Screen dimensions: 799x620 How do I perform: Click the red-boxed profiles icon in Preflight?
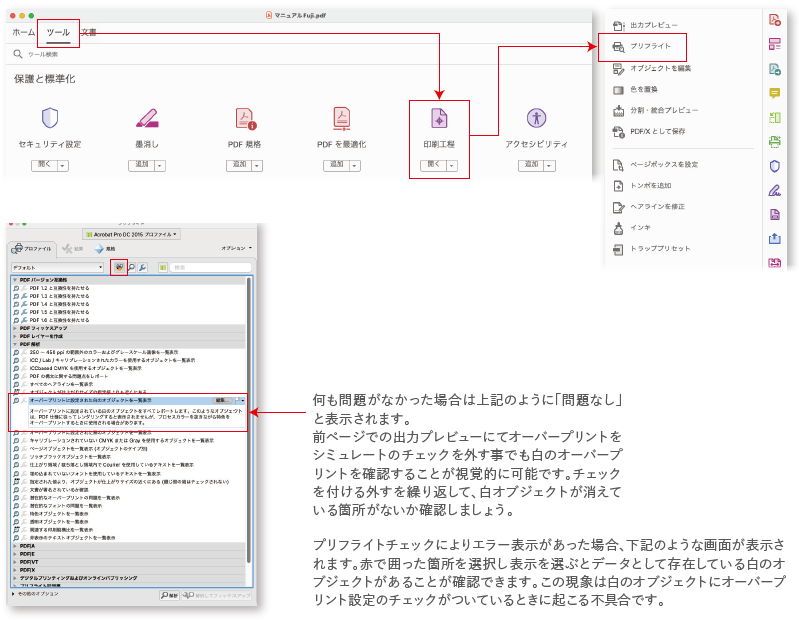pos(119,268)
